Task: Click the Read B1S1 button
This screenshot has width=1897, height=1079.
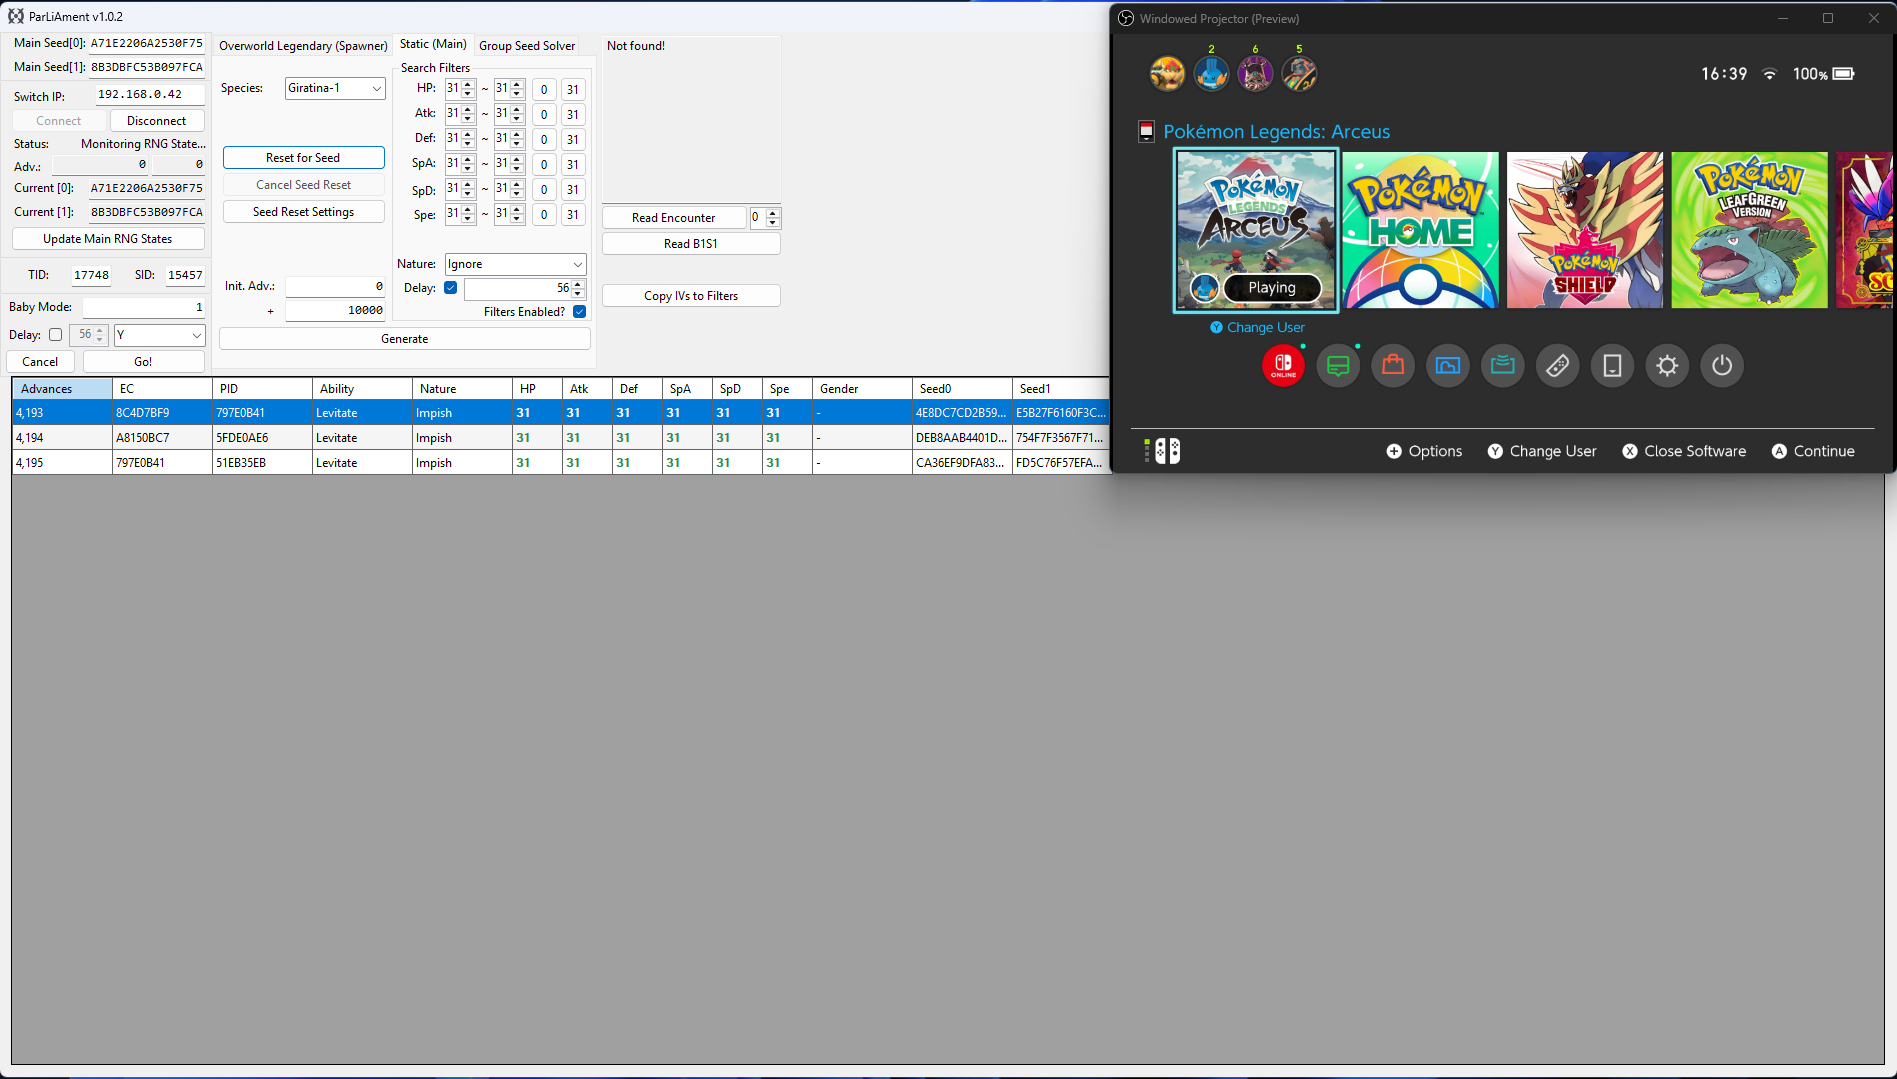Action: 691,244
